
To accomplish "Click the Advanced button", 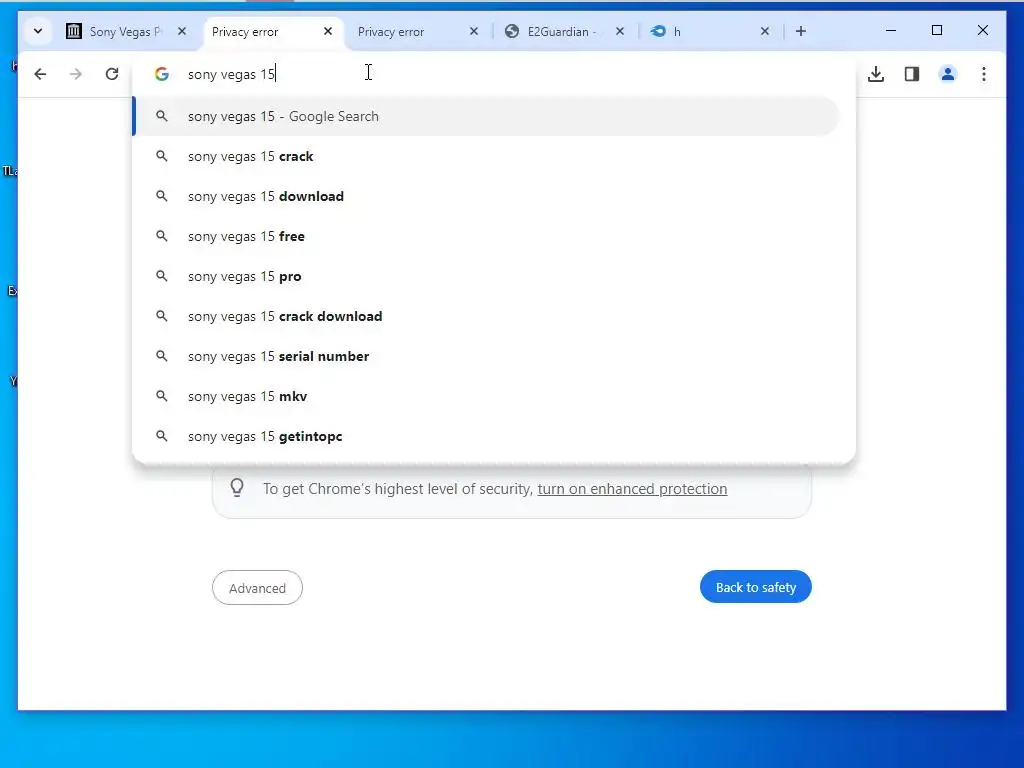I will pos(257,588).
